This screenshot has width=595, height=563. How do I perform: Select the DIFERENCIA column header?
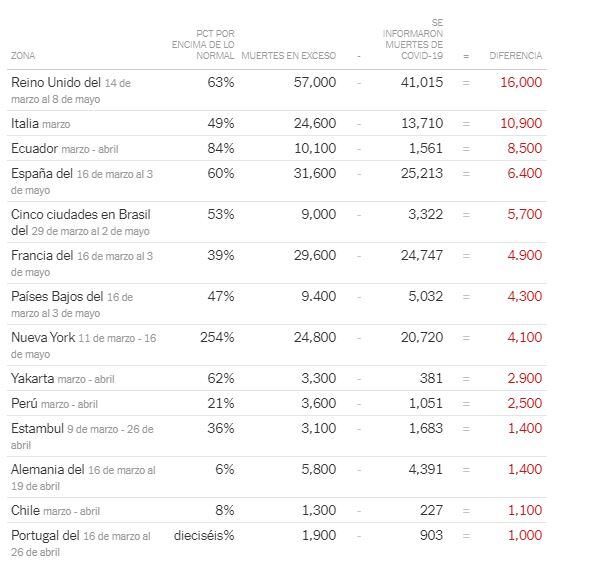pos(515,56)
